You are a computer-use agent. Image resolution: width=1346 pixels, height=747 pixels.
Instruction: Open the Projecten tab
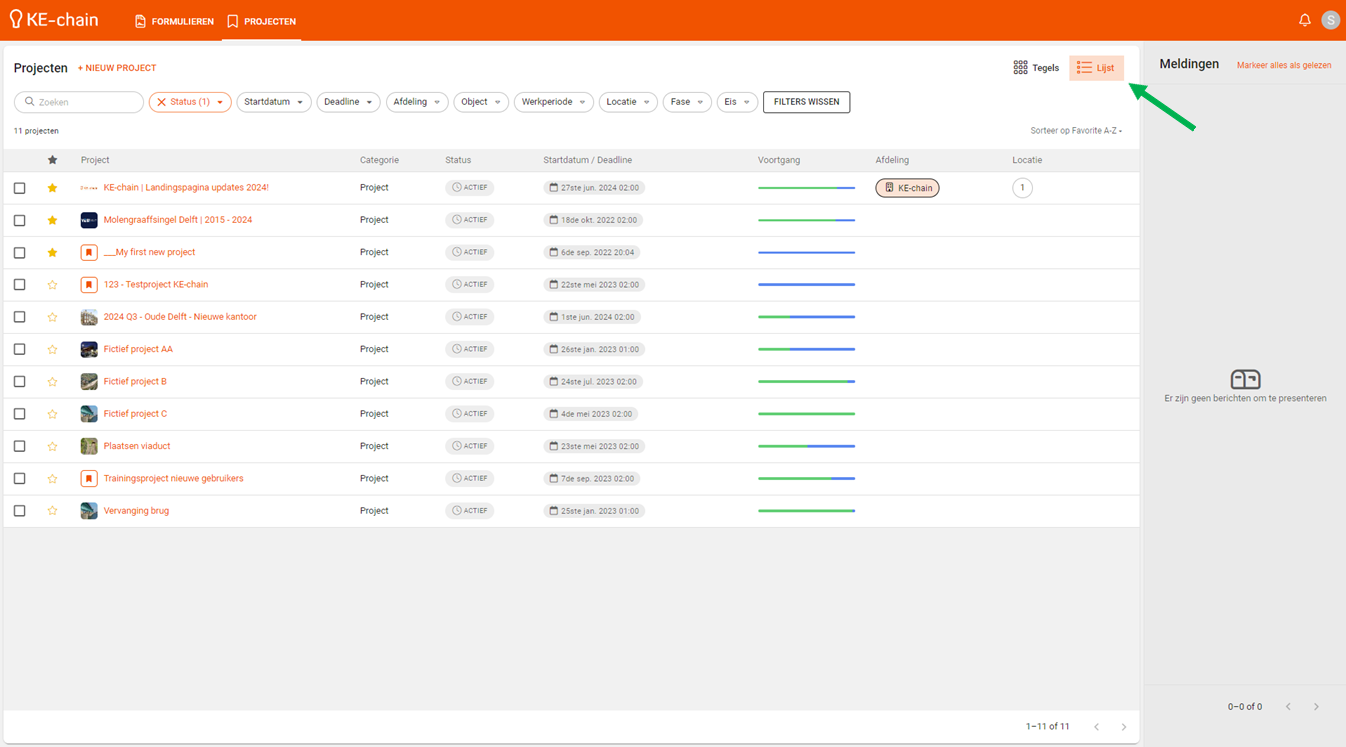[261, 21]
